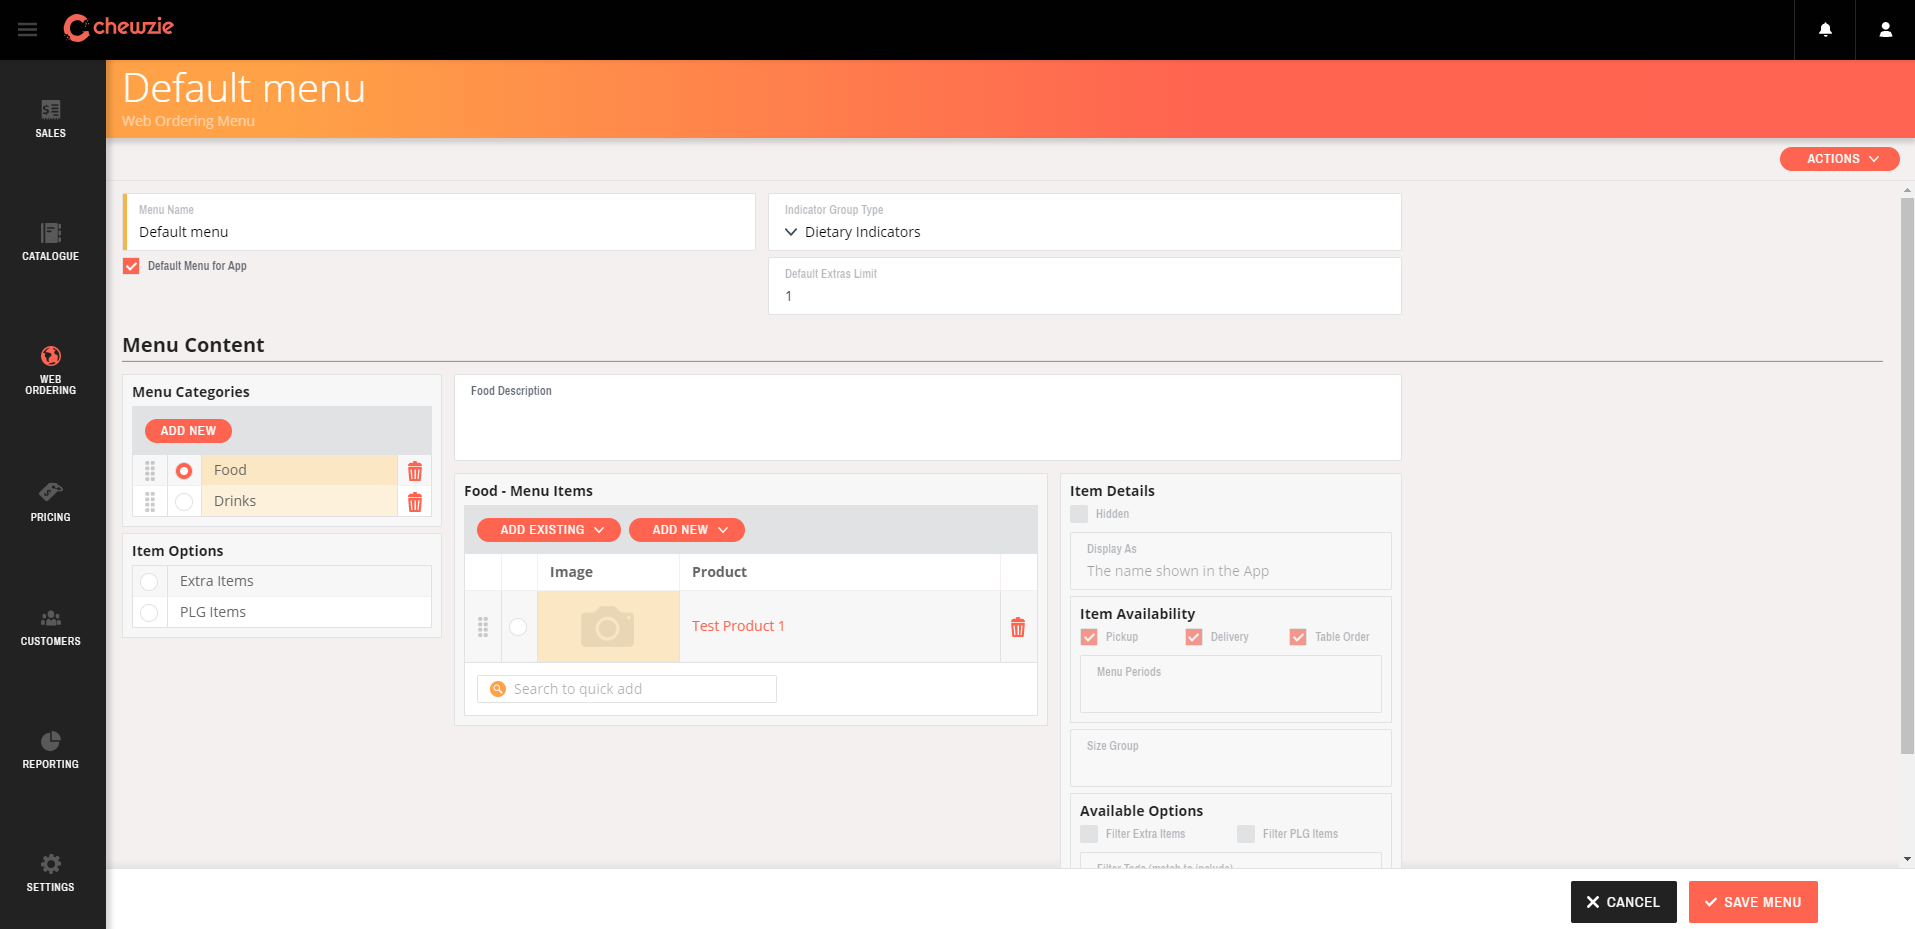Screen dimensions: 1915x929
Task: Toggle Filter Extra Items checkbox
Action: (1089, 834)
